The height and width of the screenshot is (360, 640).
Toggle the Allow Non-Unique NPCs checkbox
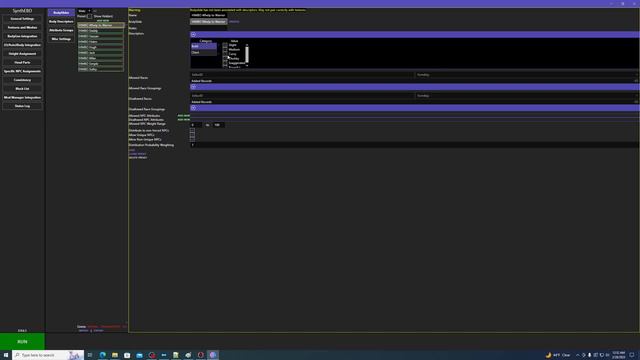point(192,139)
